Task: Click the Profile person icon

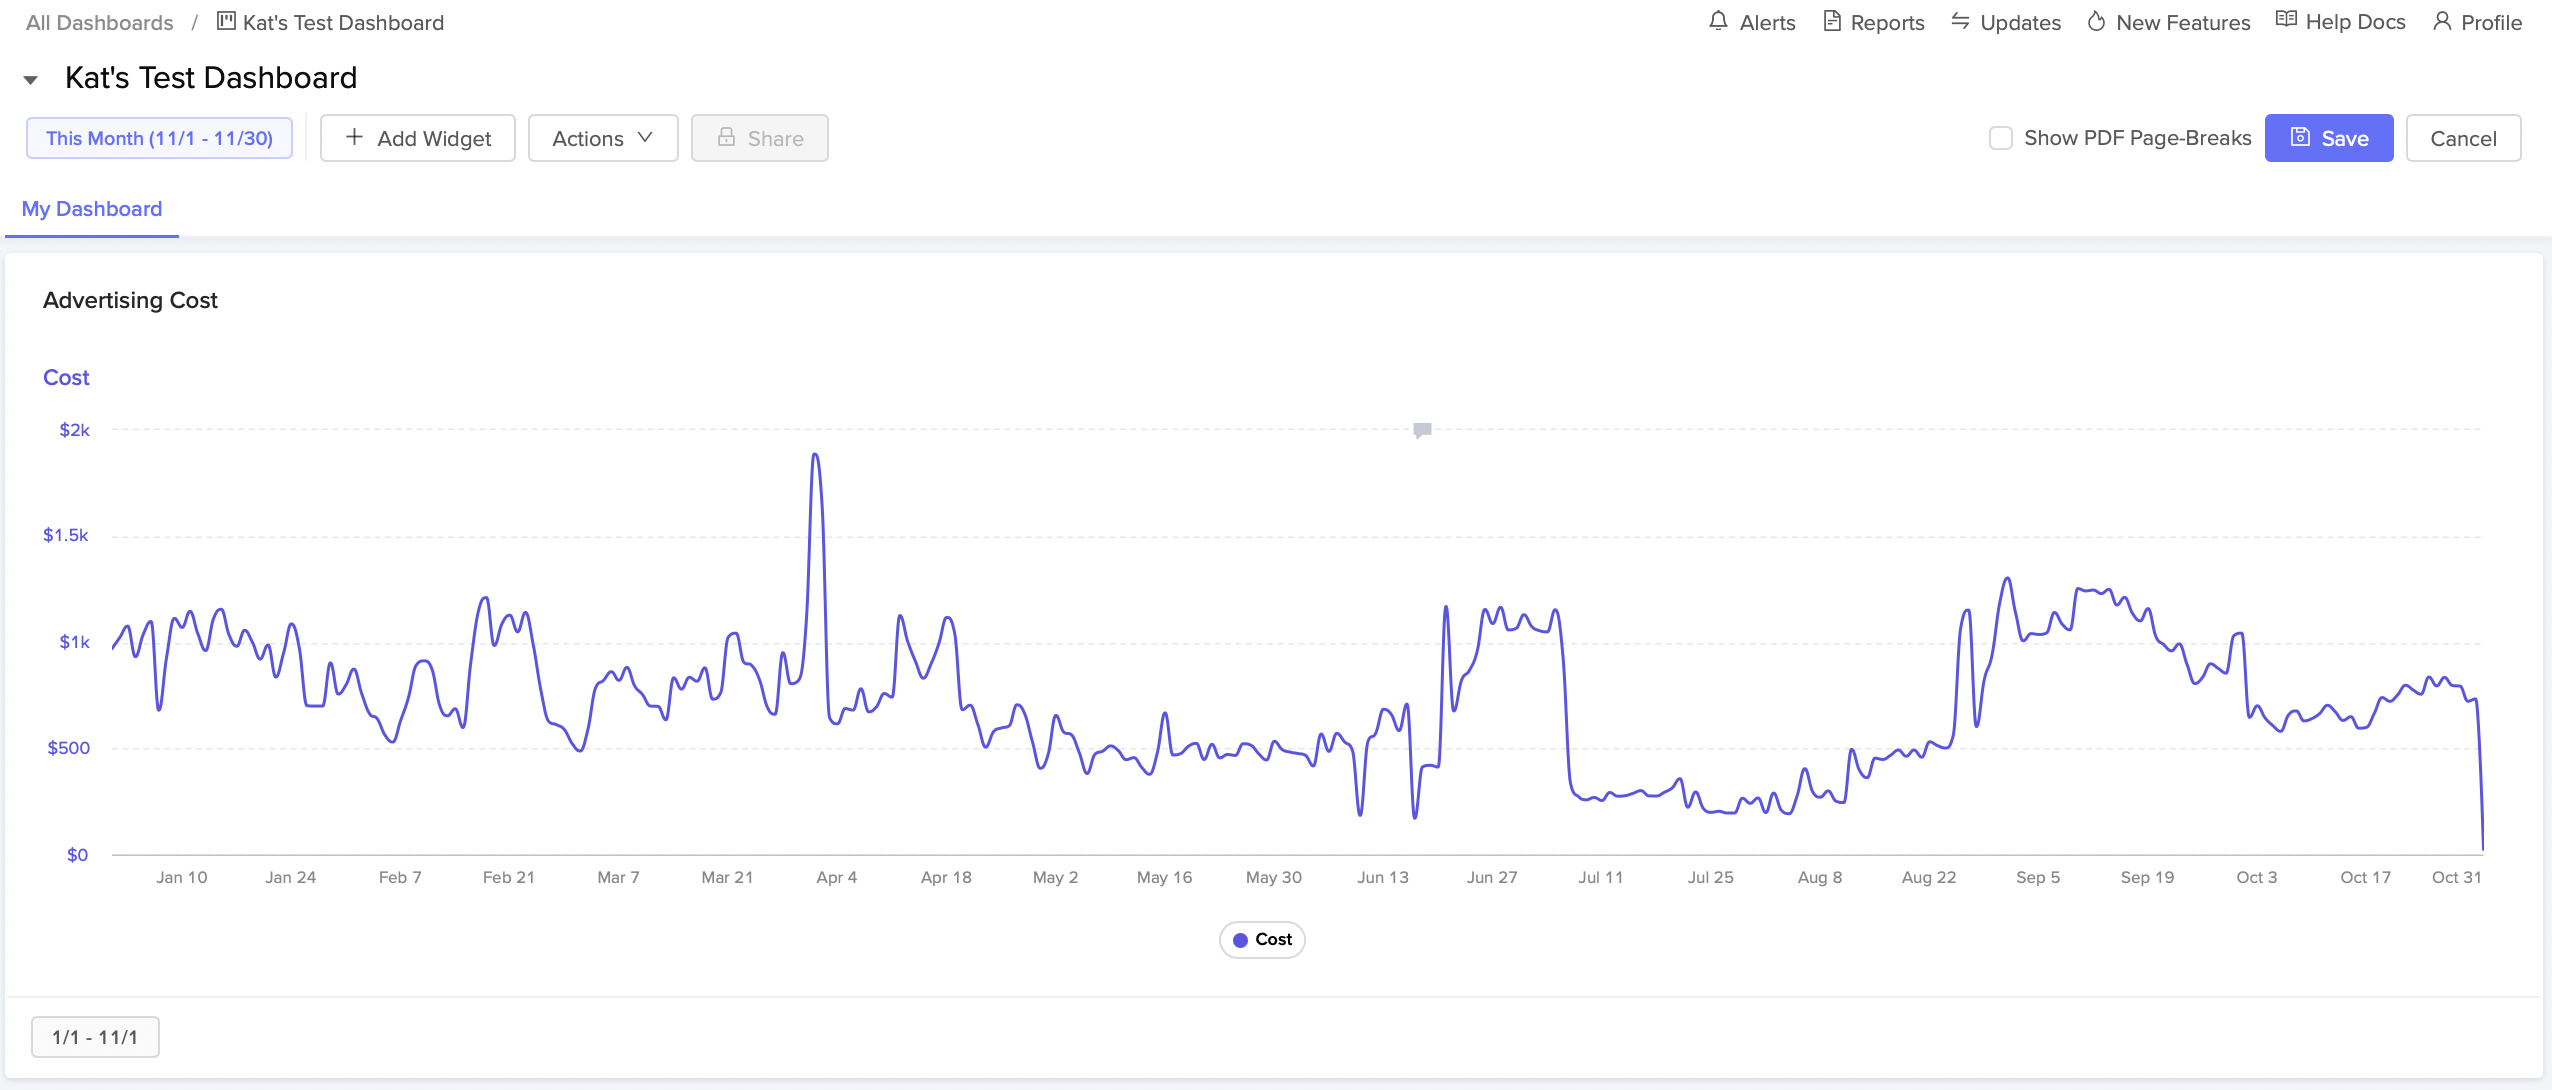Action: tap(2442, 21)
